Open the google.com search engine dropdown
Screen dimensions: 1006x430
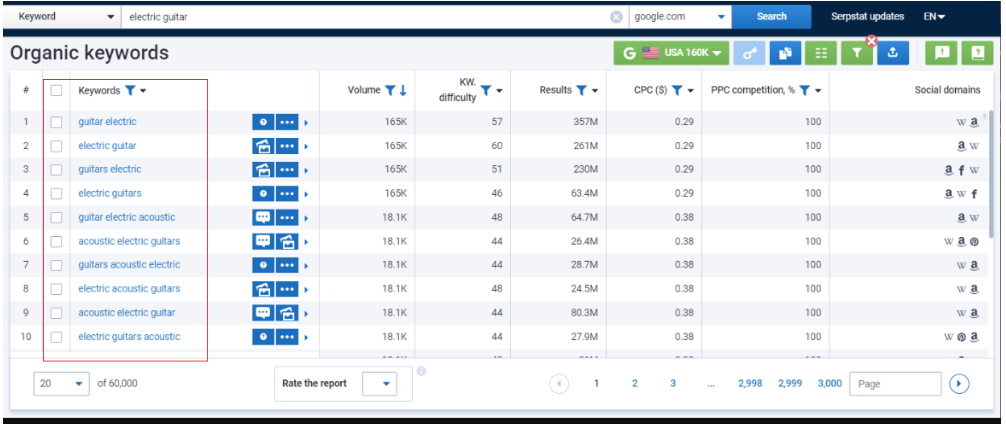click(x=680, y=17)
